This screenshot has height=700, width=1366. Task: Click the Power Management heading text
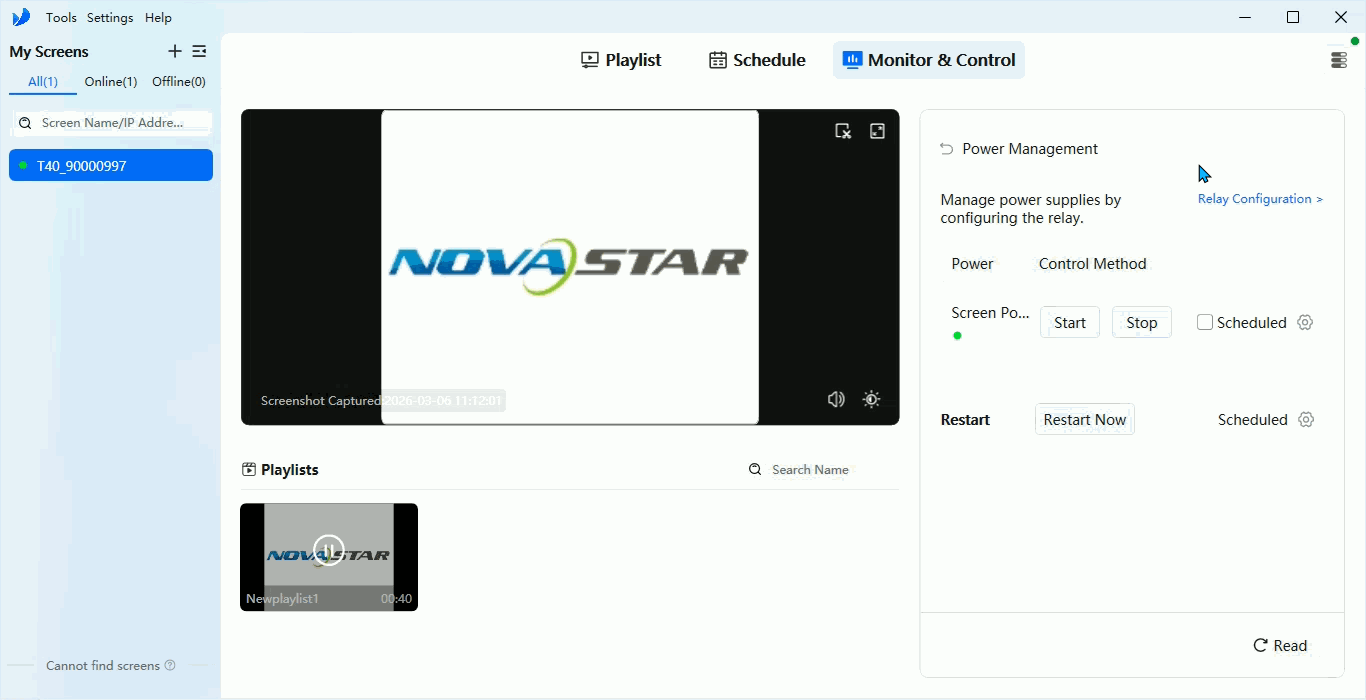click(x=1030, y=149)
